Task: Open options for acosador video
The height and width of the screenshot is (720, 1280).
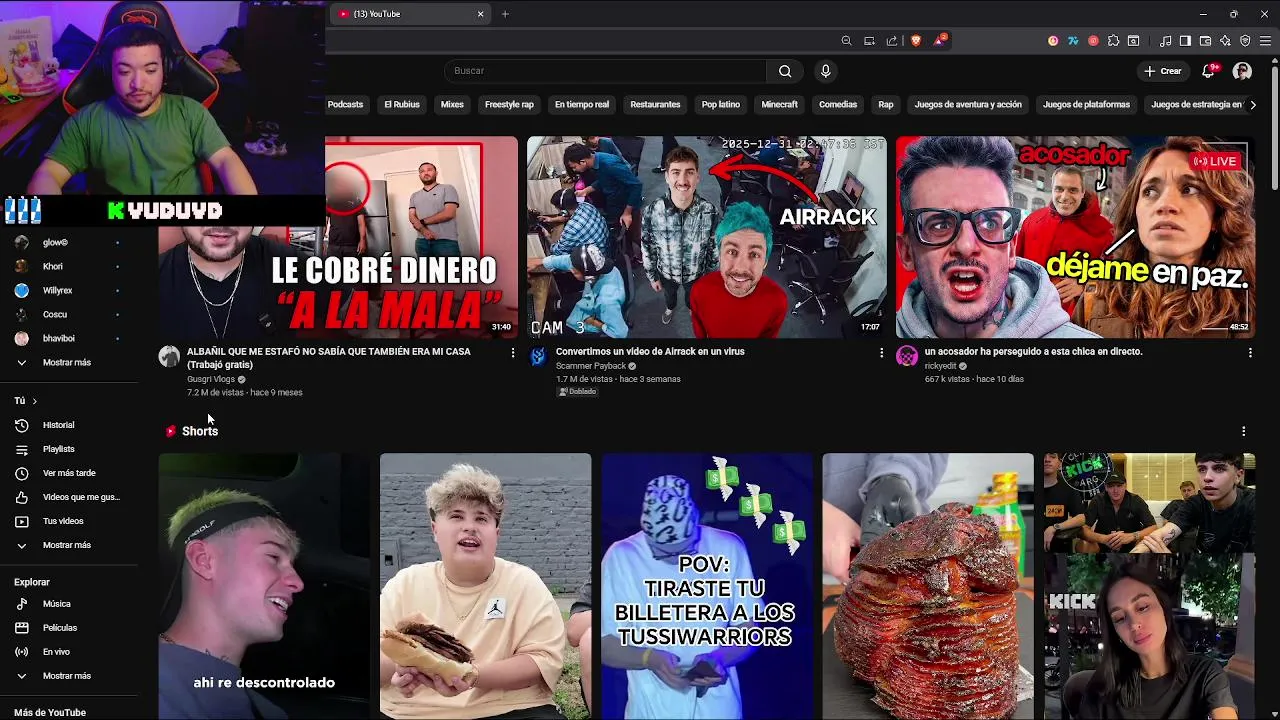Action: coord(1250,353)
